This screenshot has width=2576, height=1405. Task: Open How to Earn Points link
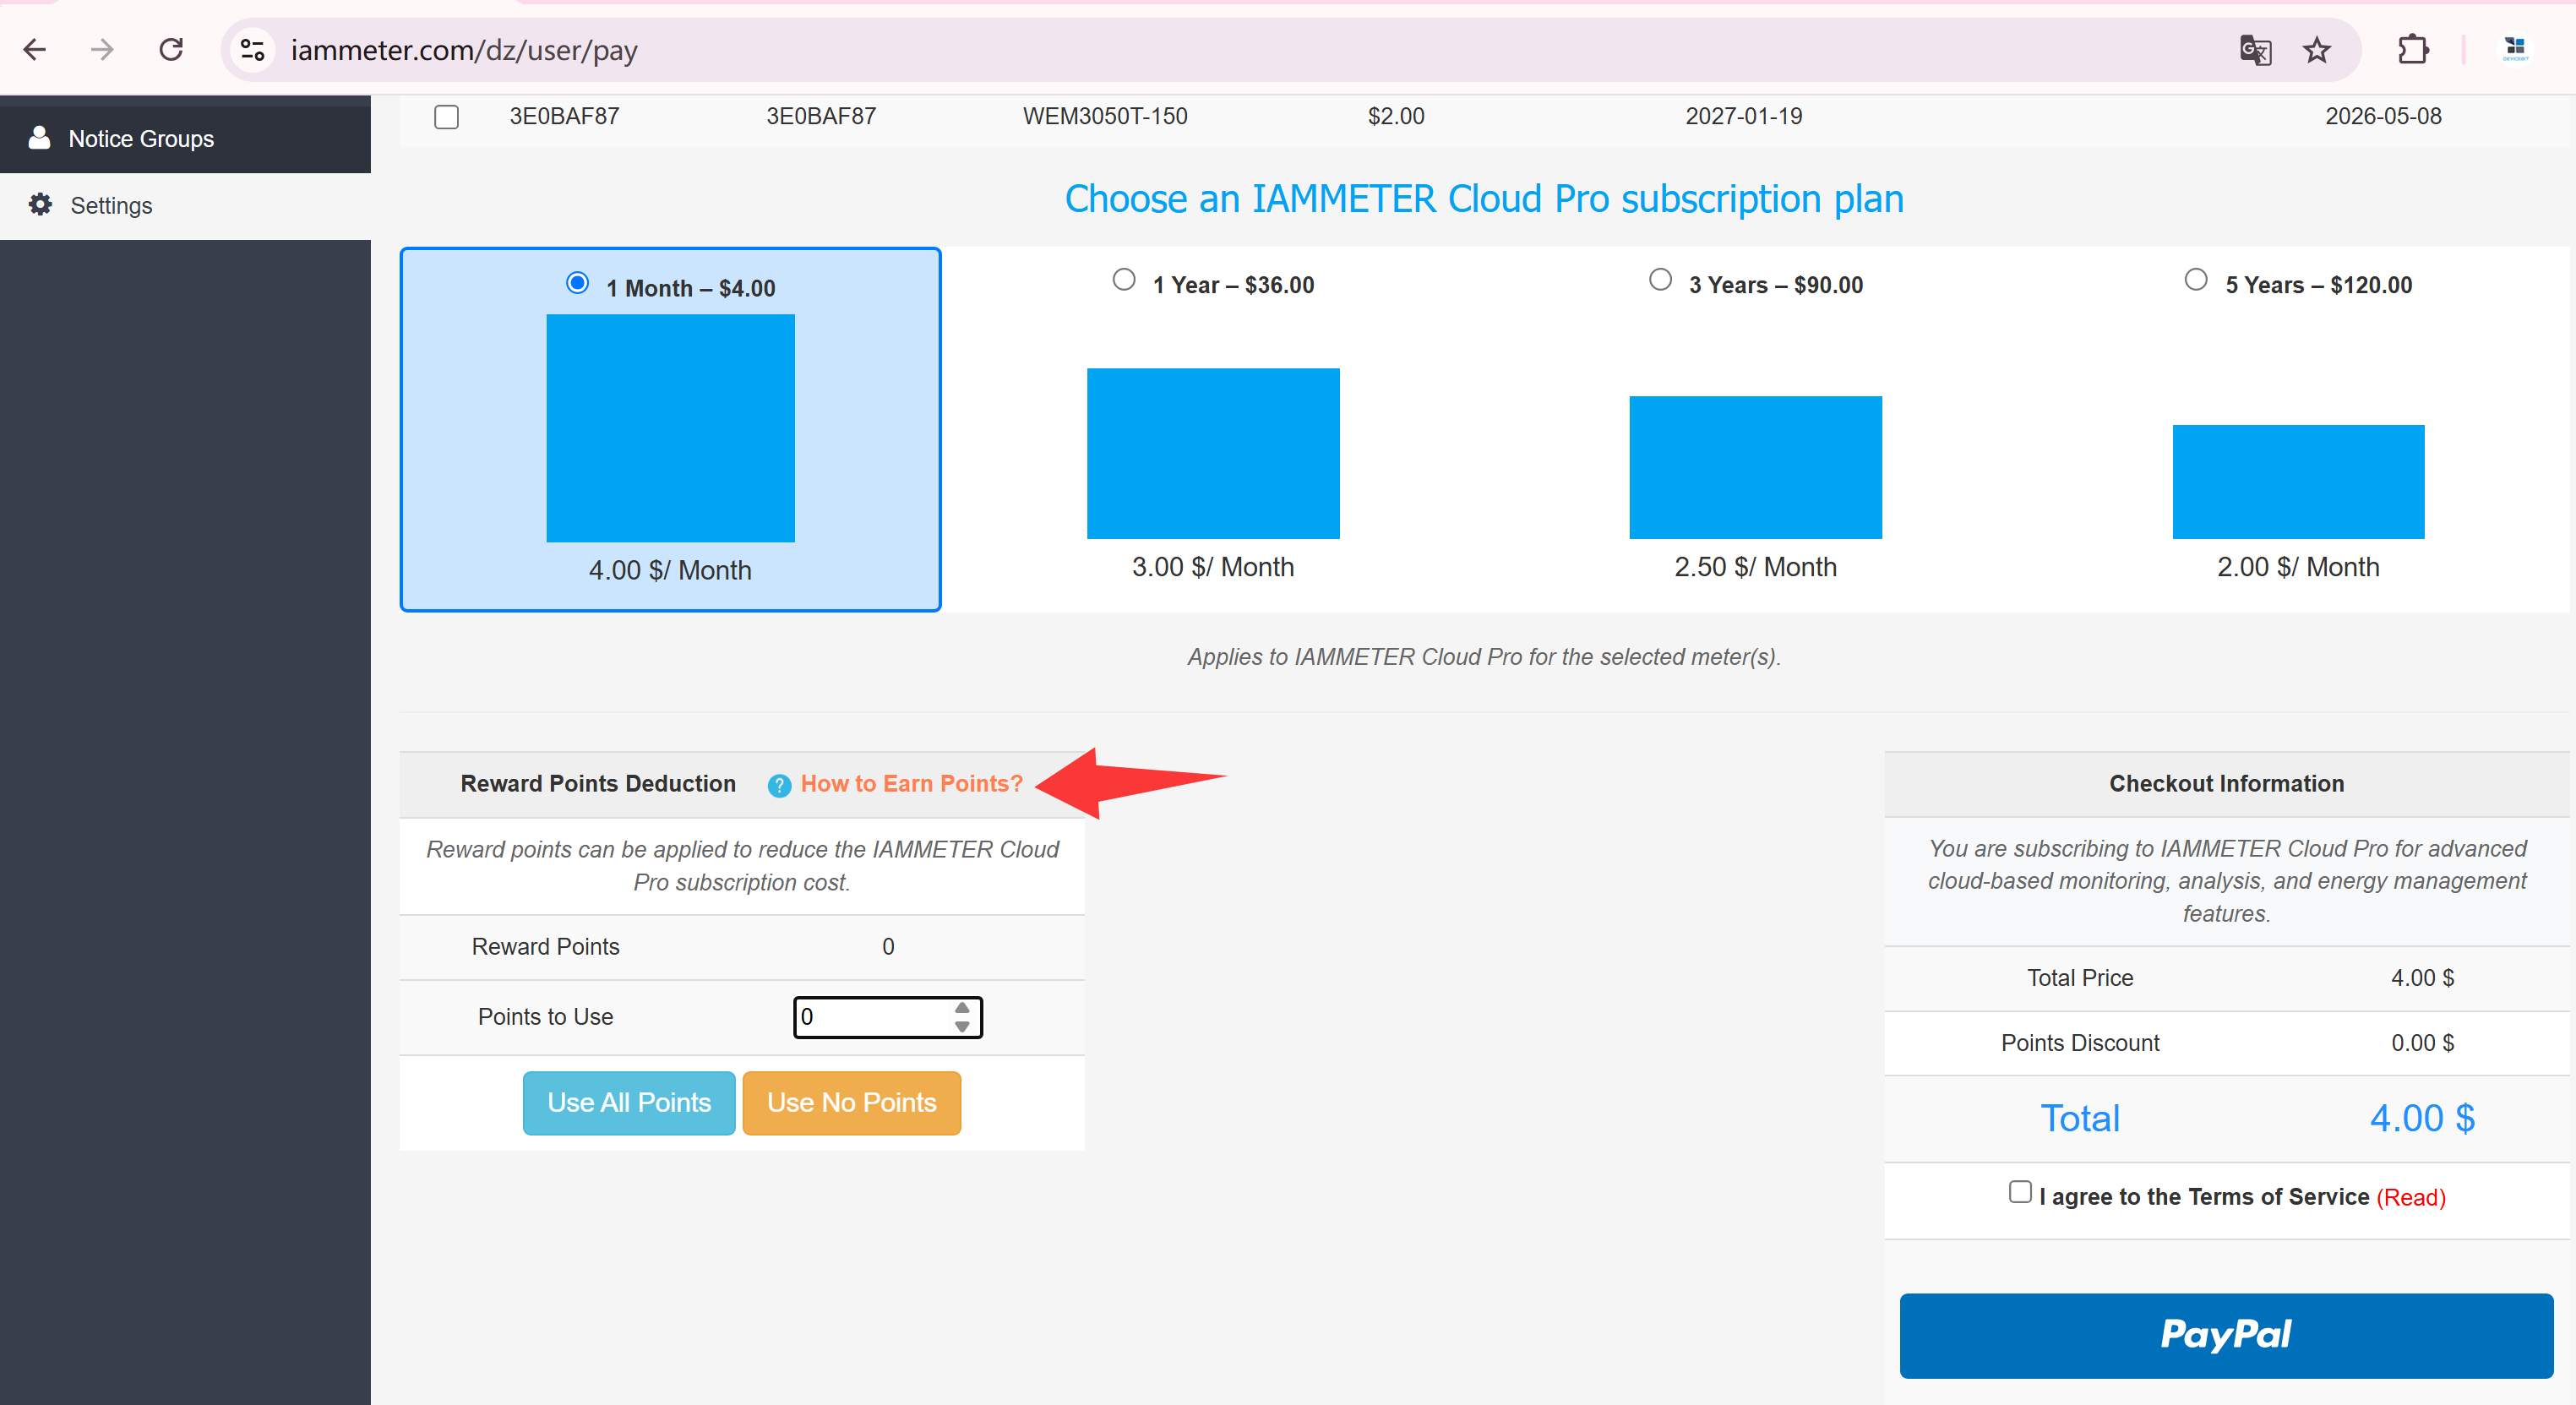point(911,784)
